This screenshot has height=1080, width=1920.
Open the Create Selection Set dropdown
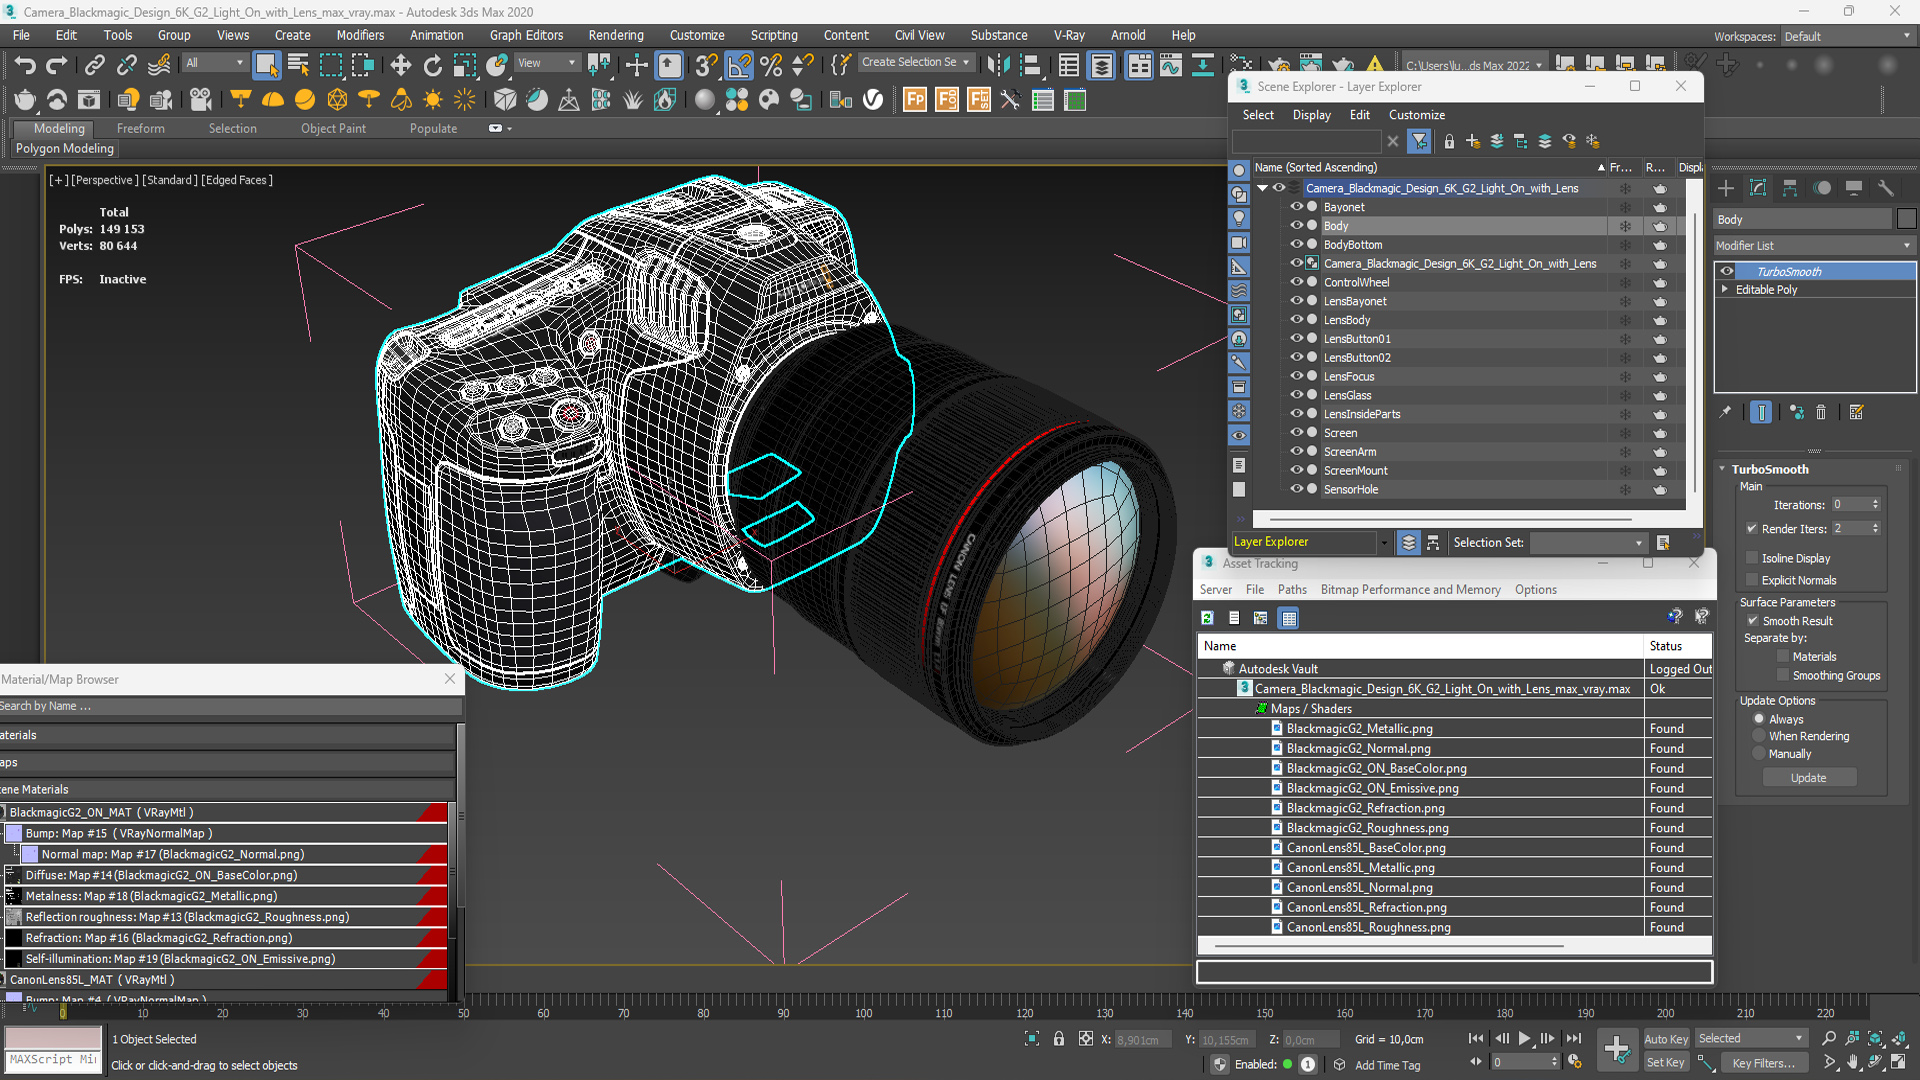tap(916, 62)
